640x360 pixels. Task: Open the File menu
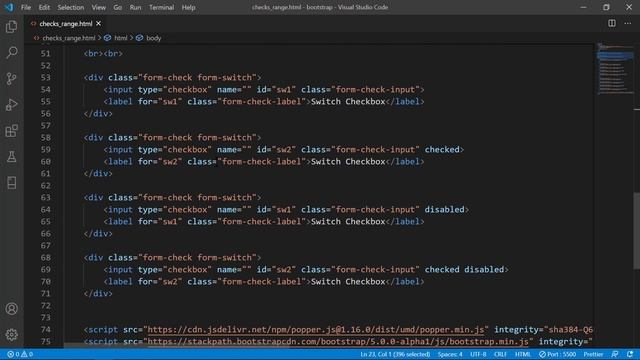pyautogui.click(x=26, y=7)
